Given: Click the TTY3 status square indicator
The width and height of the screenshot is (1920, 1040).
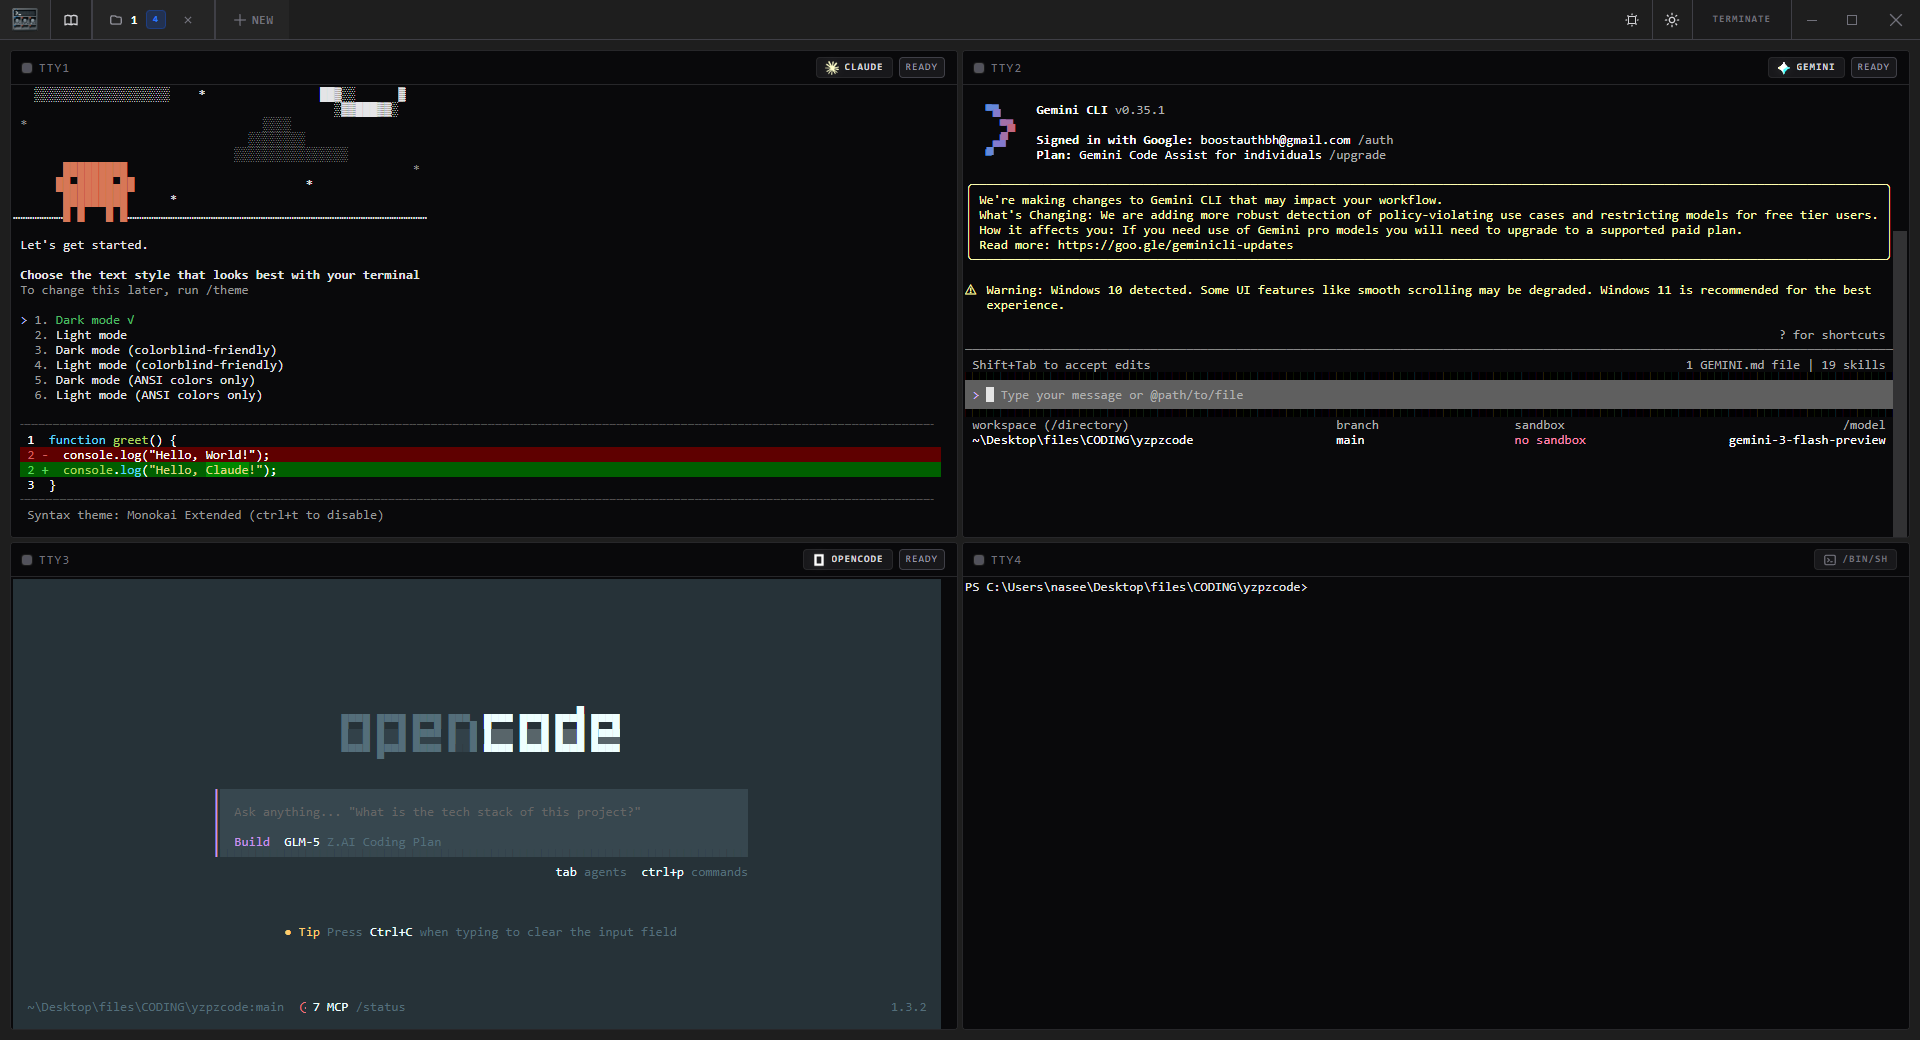Looking at the screenshot, I should coord(27,560).
